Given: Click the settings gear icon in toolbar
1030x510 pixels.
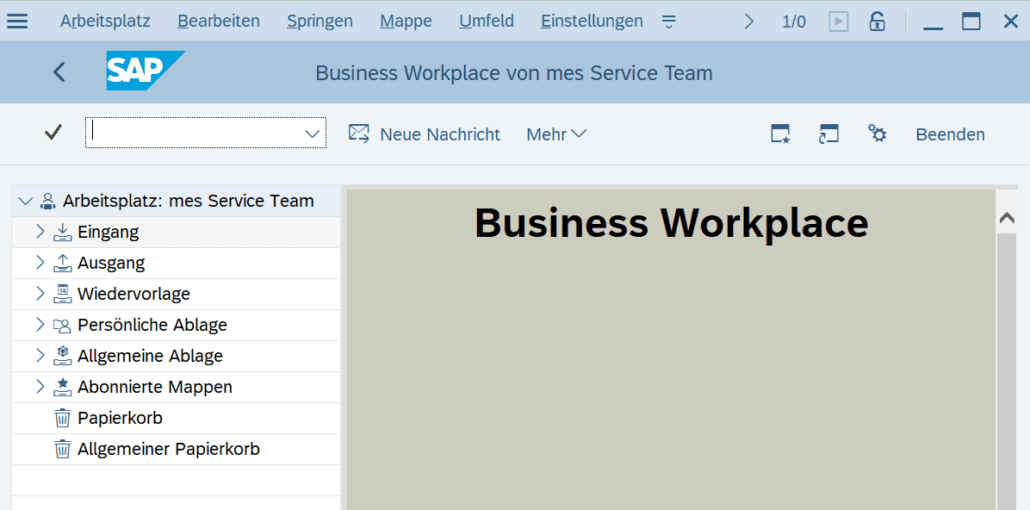Looking at the screenshot, I should click(x=877, y=134).
